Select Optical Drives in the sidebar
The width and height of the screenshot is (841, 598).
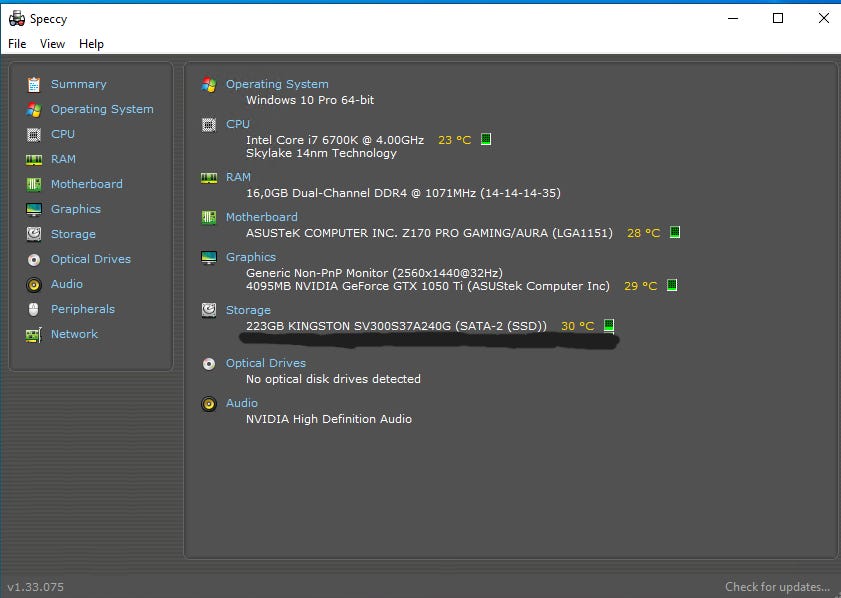click(x=91, y=259)
